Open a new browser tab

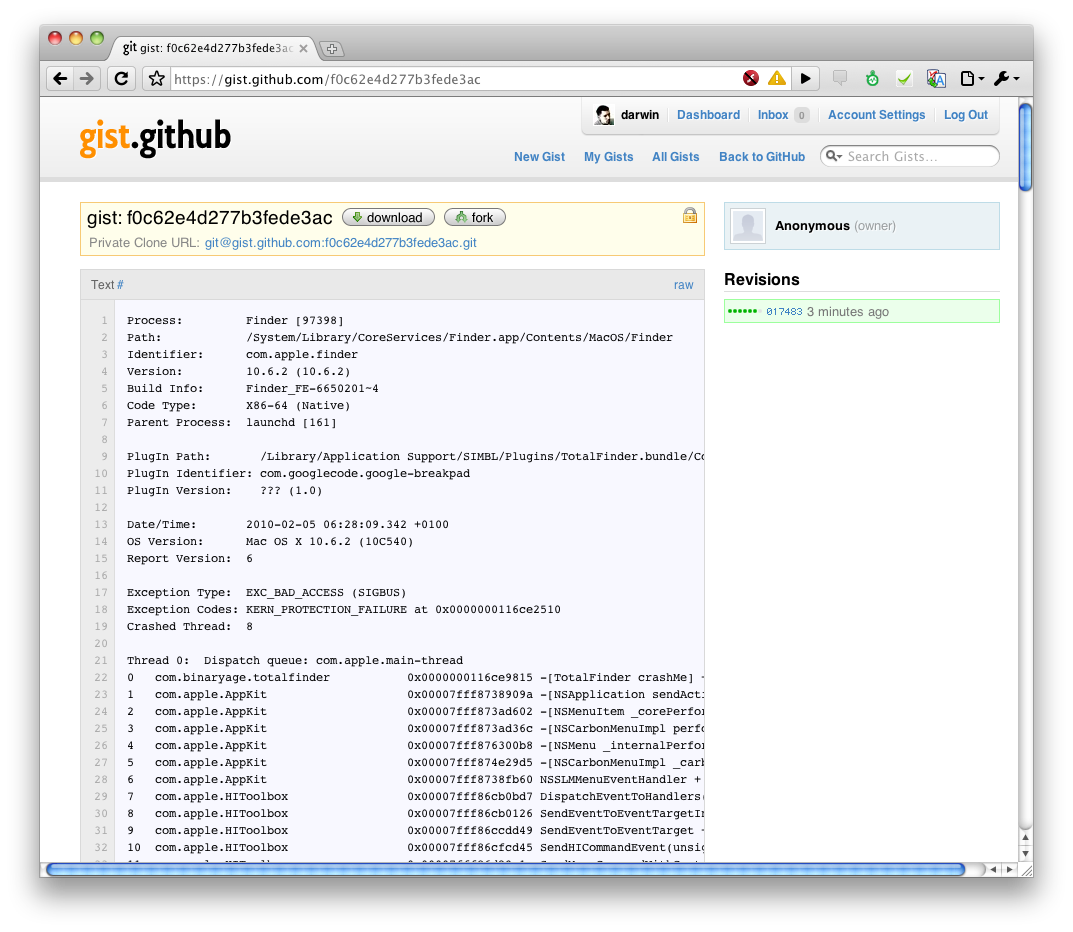tap(332, 48)
